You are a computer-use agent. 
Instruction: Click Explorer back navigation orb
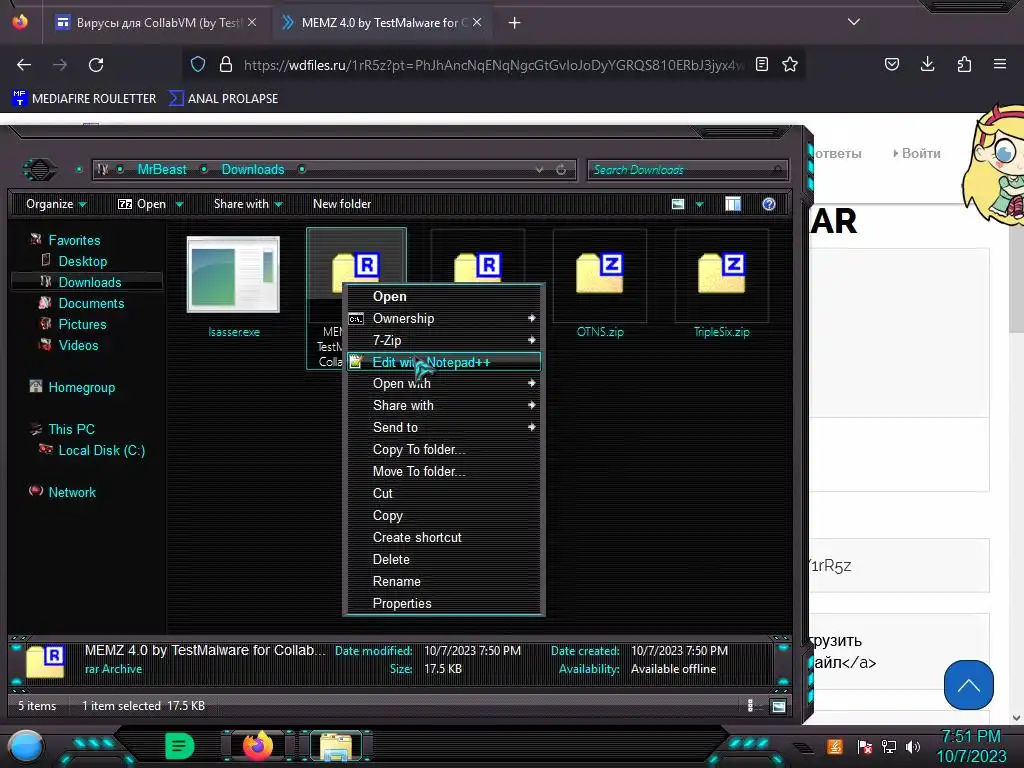coord(39,170)
